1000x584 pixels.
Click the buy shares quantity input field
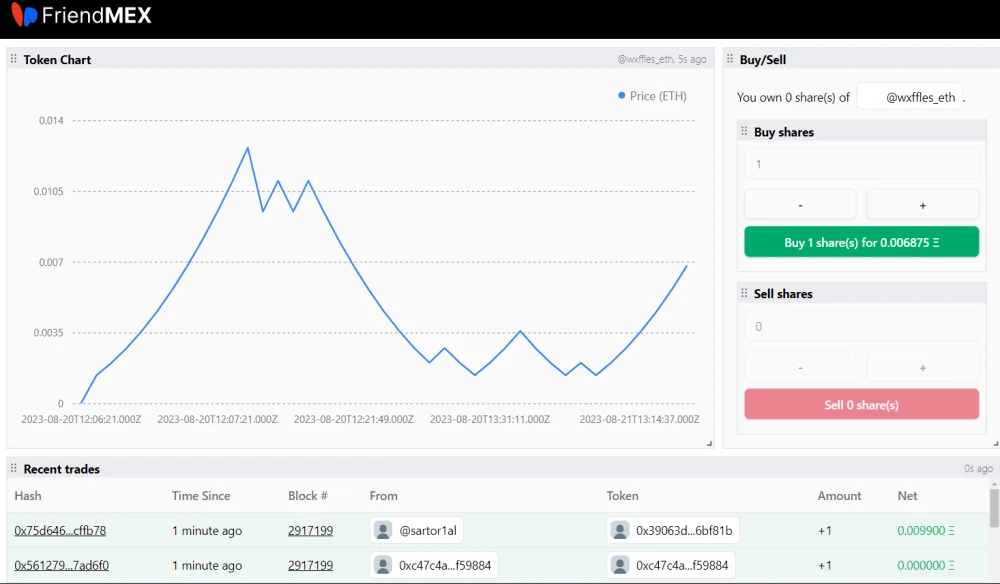862,164
